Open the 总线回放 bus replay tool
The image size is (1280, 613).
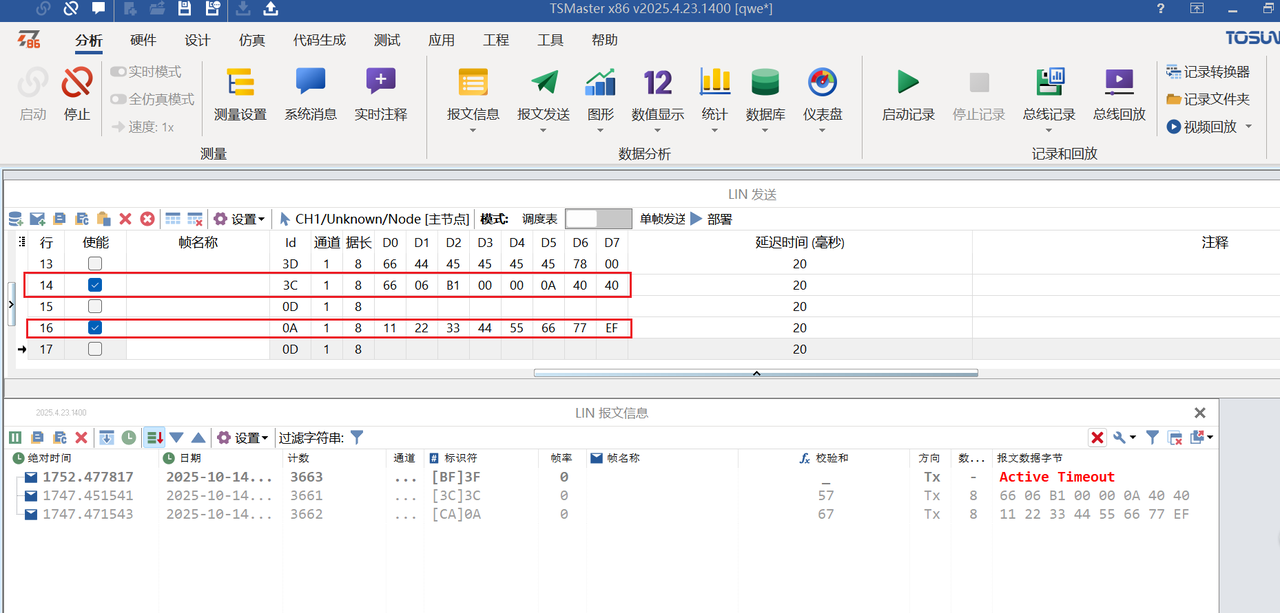[x=1118, y=95]
